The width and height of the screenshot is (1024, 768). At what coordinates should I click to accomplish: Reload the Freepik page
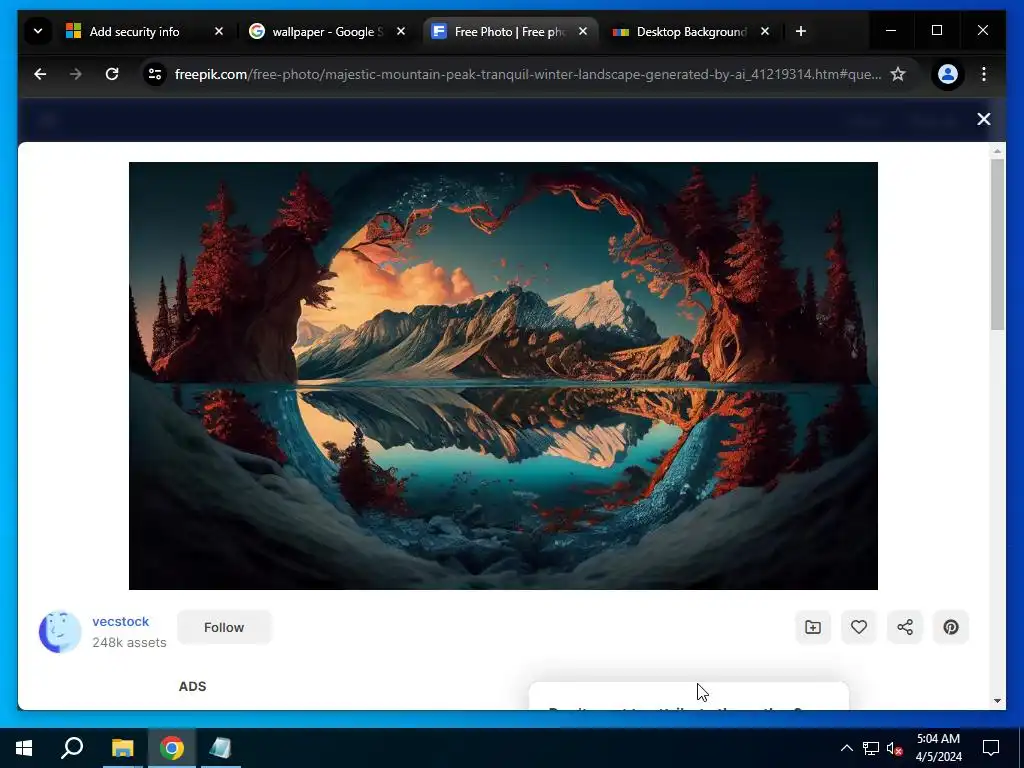tap(112, 74)
